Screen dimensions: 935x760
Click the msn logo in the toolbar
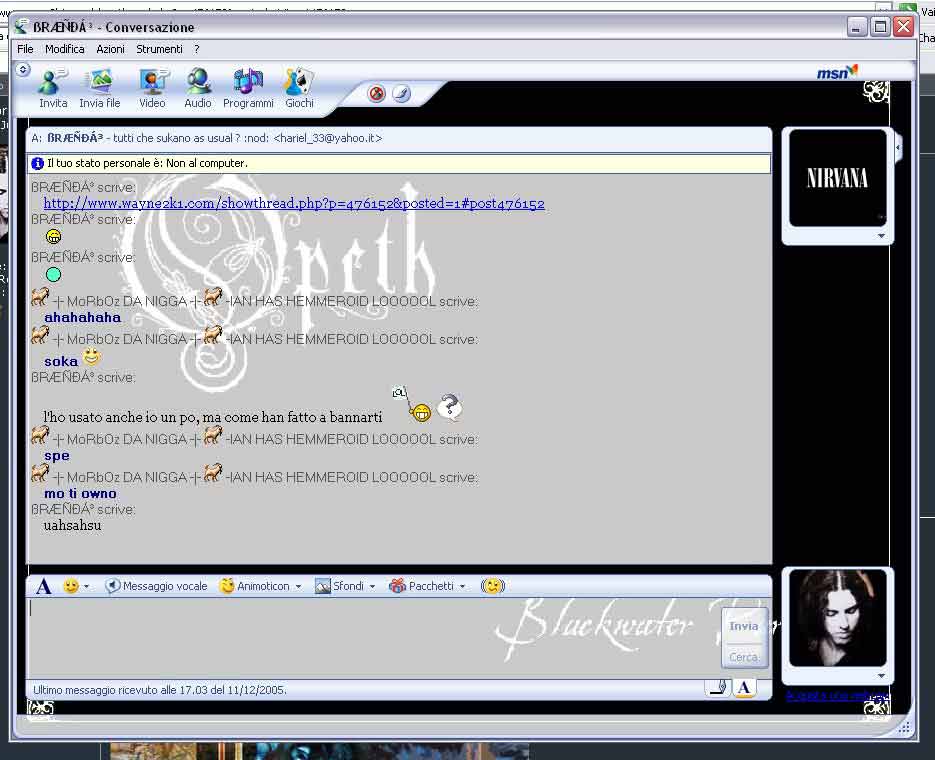(837, 72)
